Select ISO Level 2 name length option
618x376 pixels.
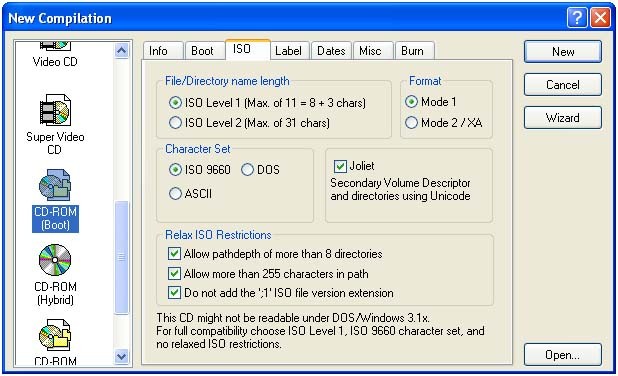pyautogui.click(x=175, y=123)
